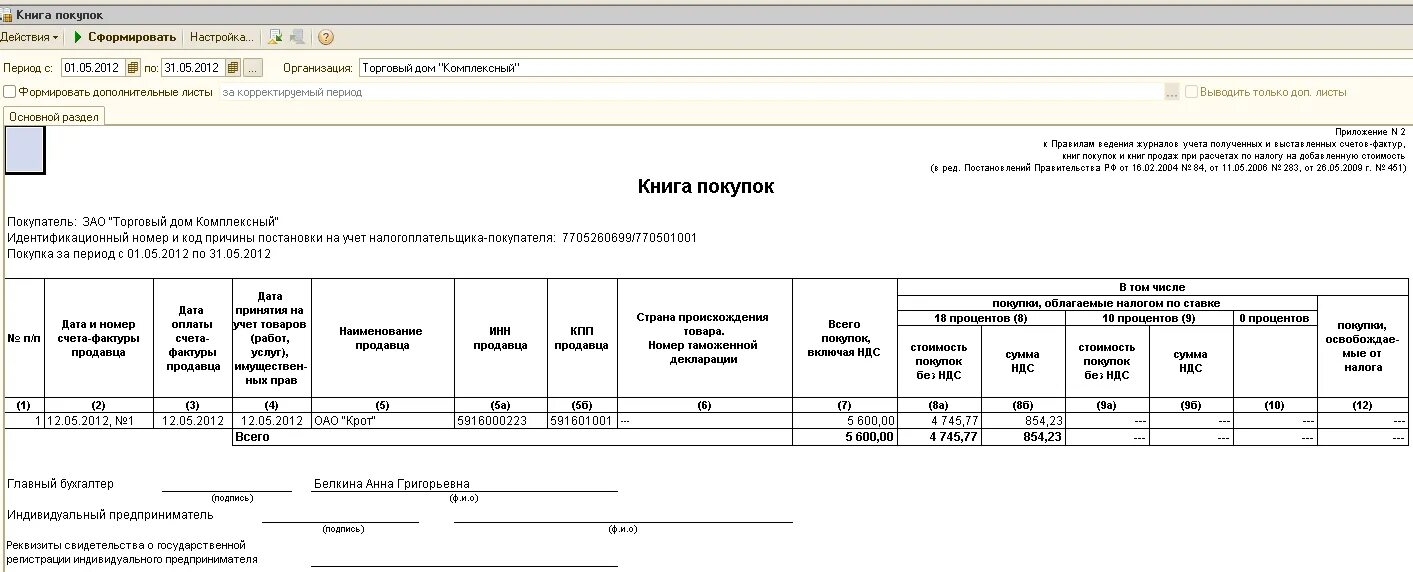Viewport: 1413px width, 572px height.
Task: Click the Сформировать button
Action: (125, 37)
